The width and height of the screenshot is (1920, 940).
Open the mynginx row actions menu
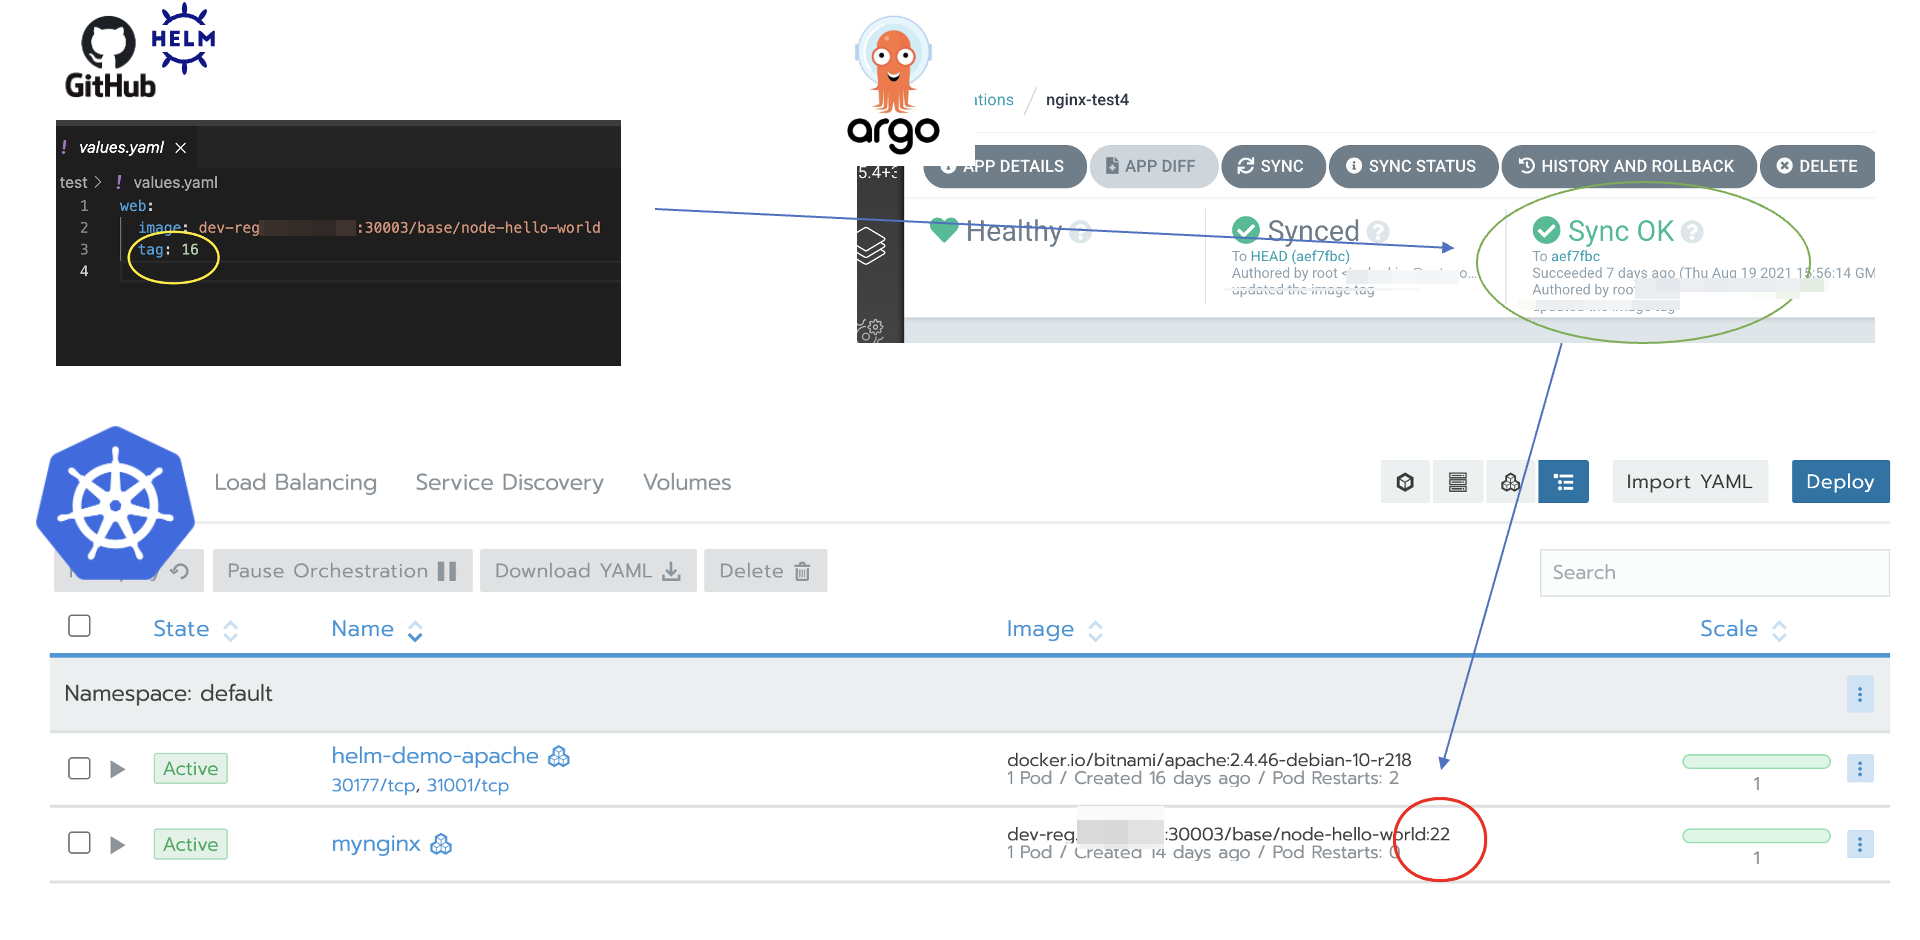coord(1860,845)
